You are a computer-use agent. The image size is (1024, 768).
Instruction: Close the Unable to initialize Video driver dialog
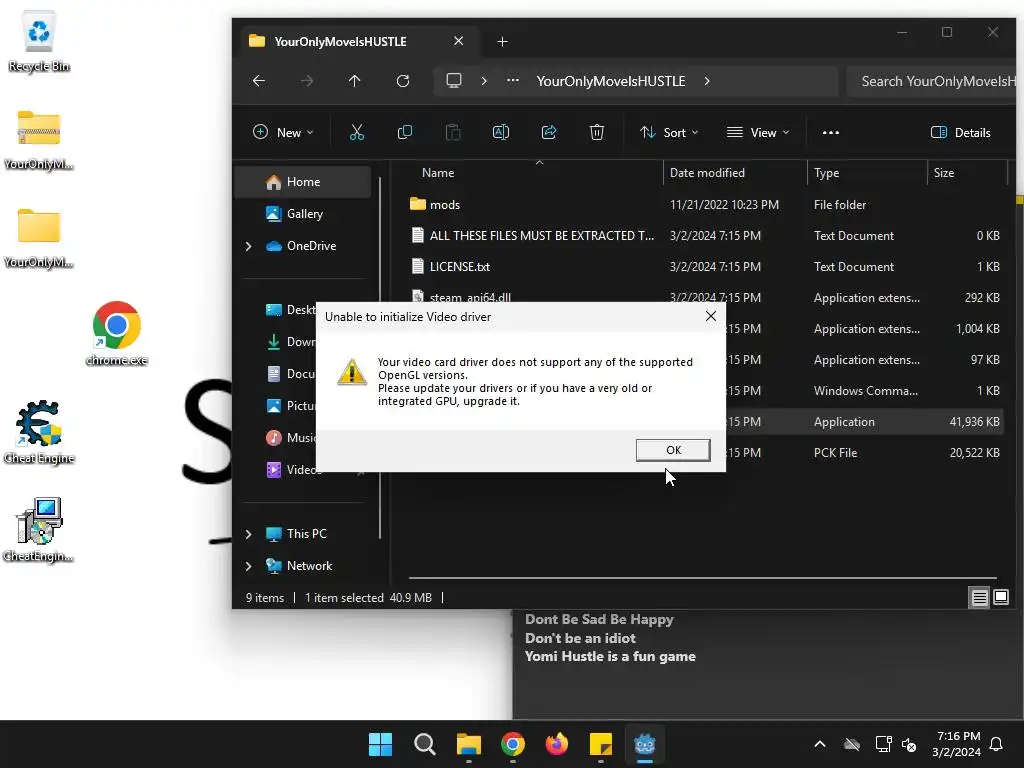711,316
